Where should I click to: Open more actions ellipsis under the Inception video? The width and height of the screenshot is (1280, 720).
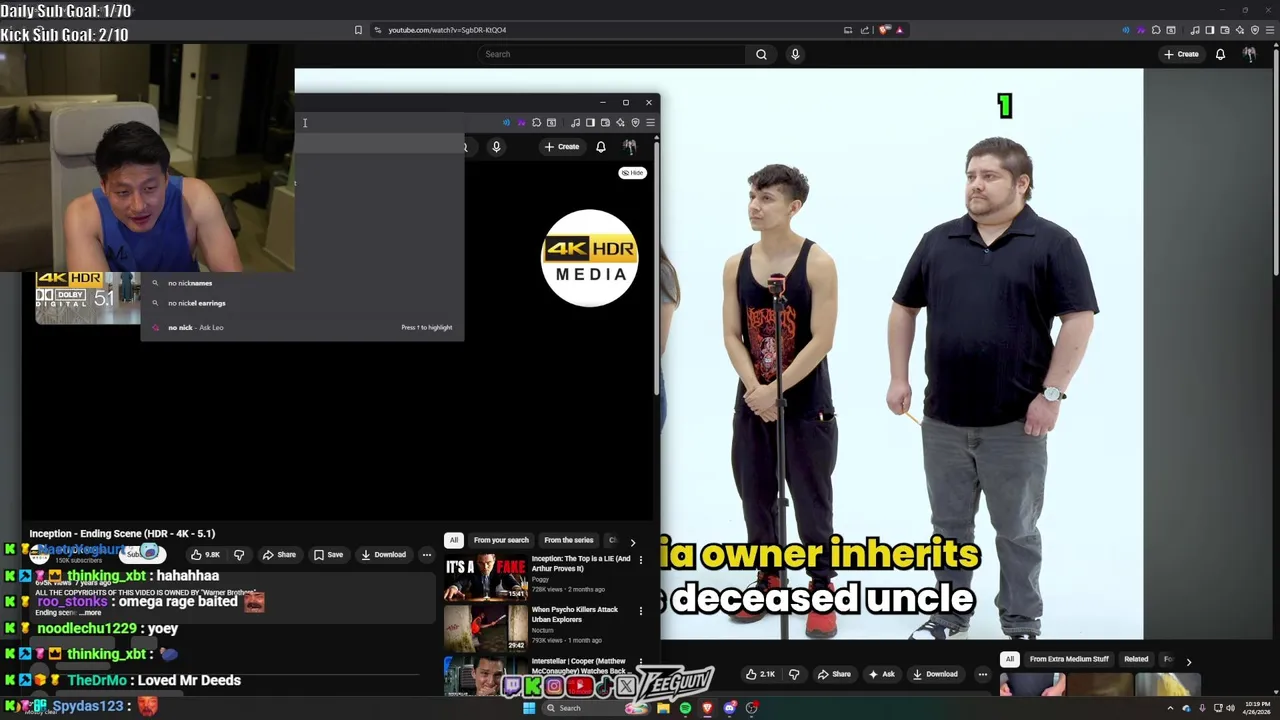pyautogui.click(x=426, y=555)
